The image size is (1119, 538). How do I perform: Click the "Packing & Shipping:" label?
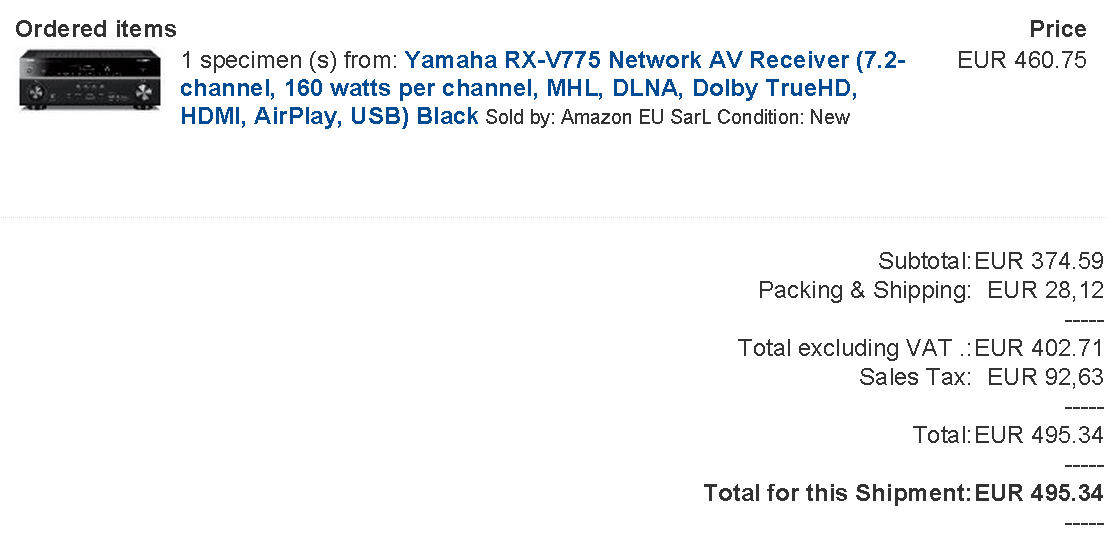click(x=864, y=291)
